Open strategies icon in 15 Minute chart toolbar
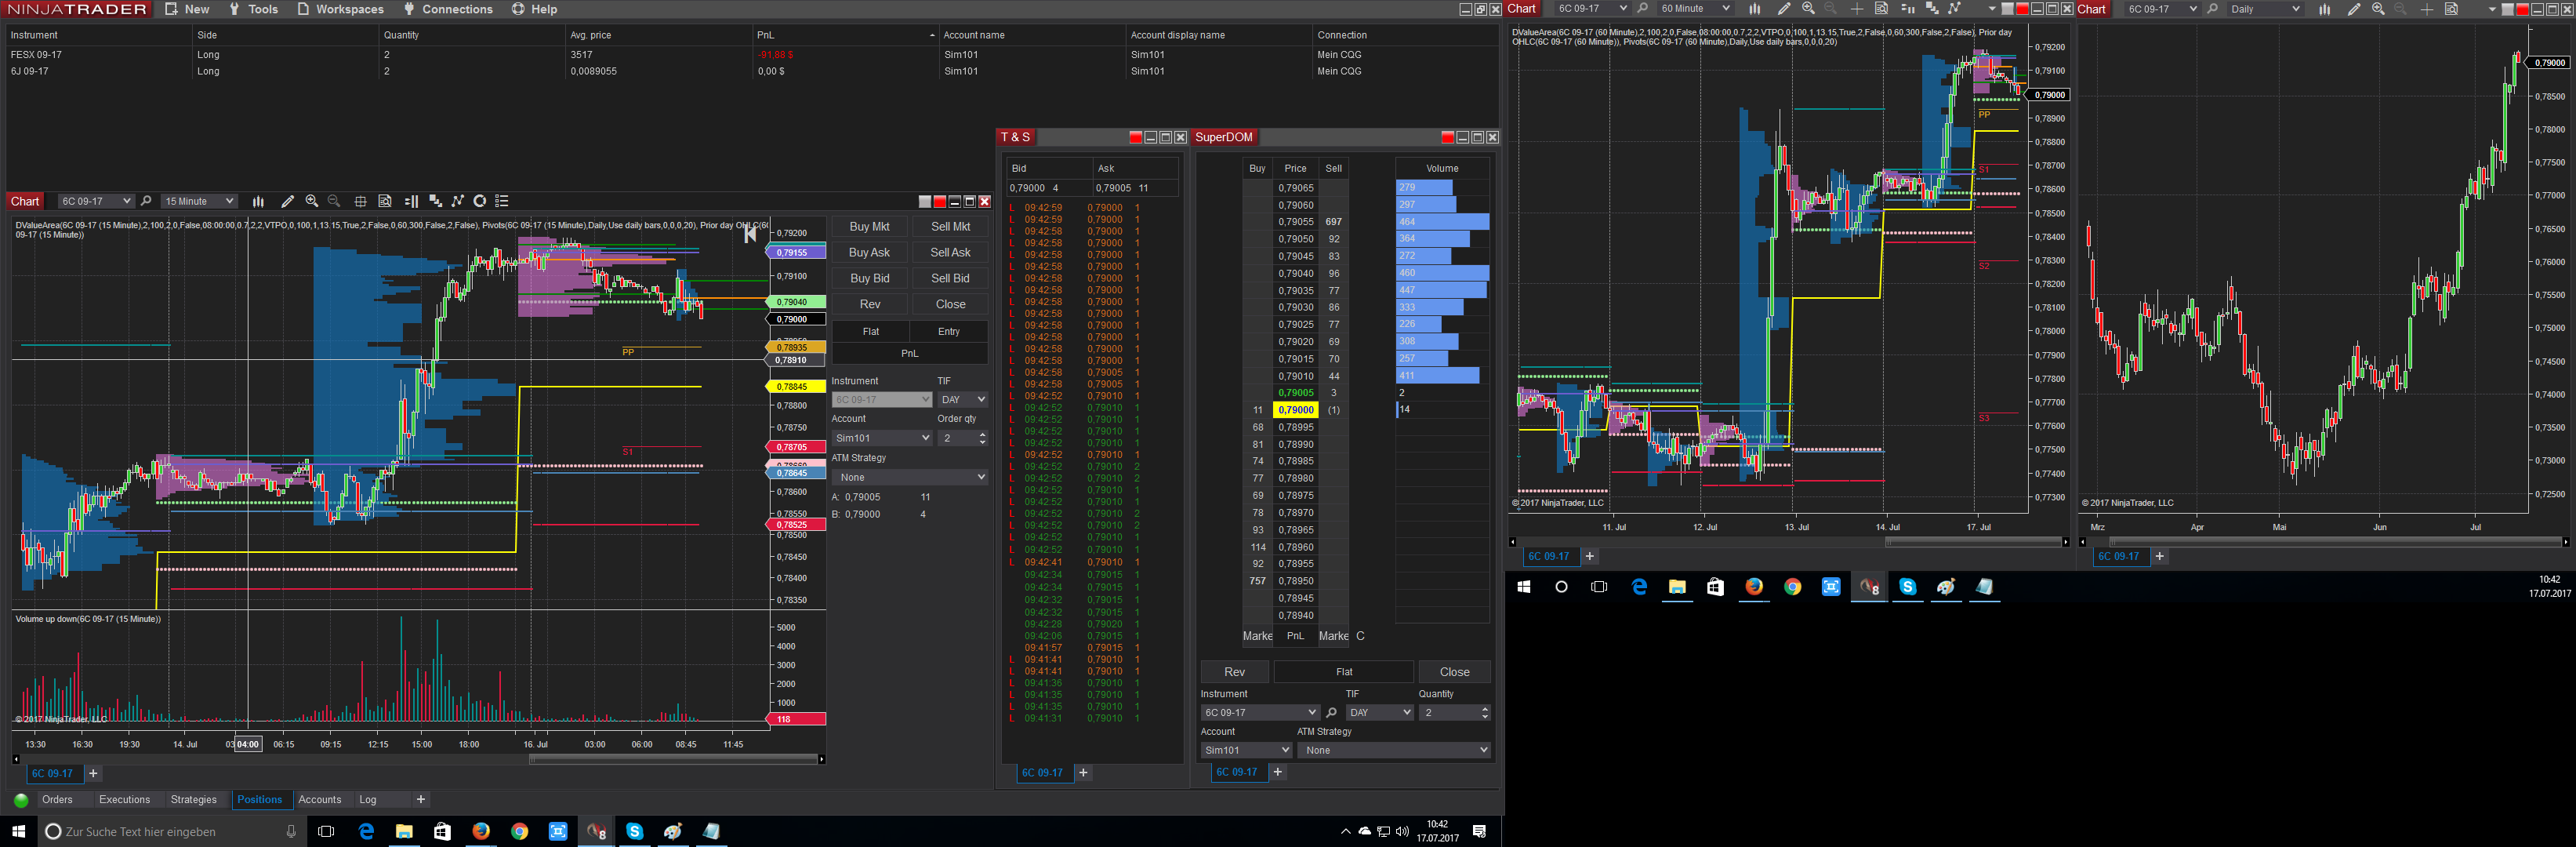This screenshot has width=2576, height=847. tap(458, 201)
